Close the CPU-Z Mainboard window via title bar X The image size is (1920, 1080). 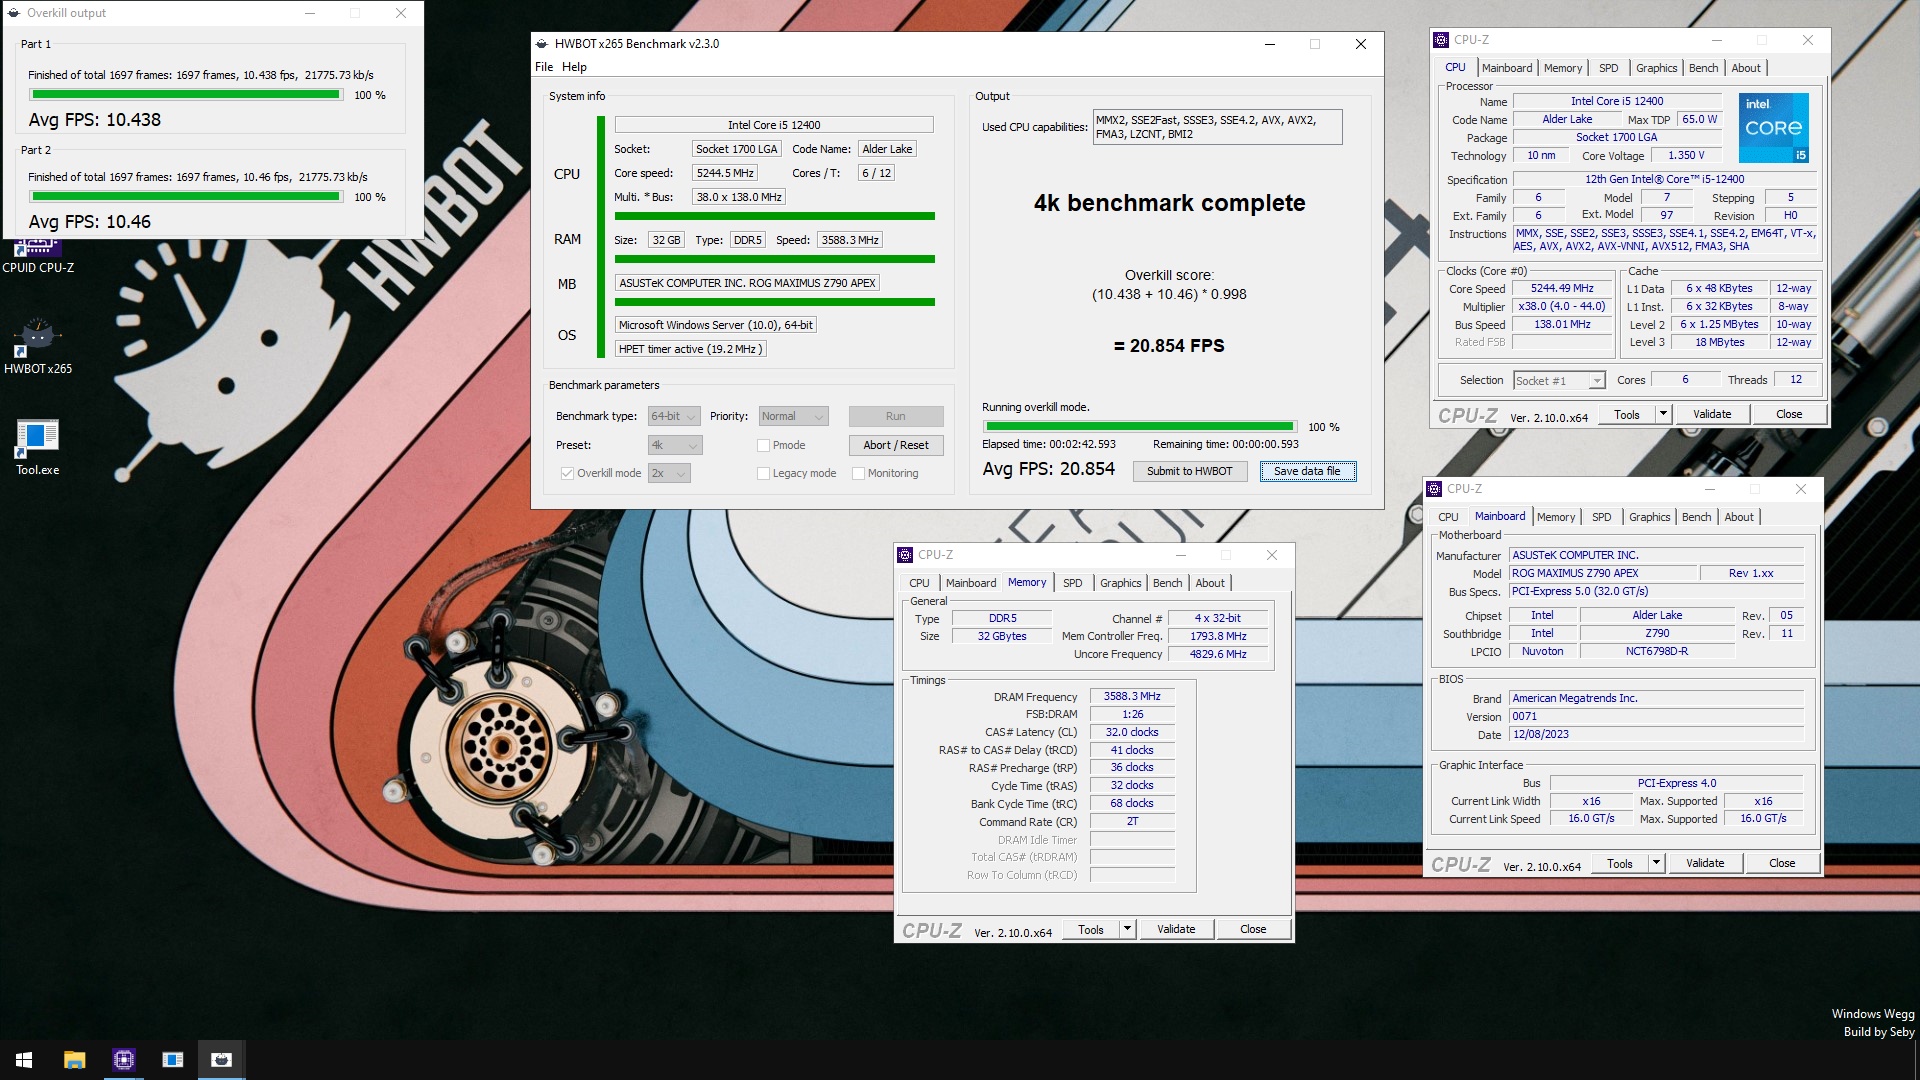(x=1800, y=489)
